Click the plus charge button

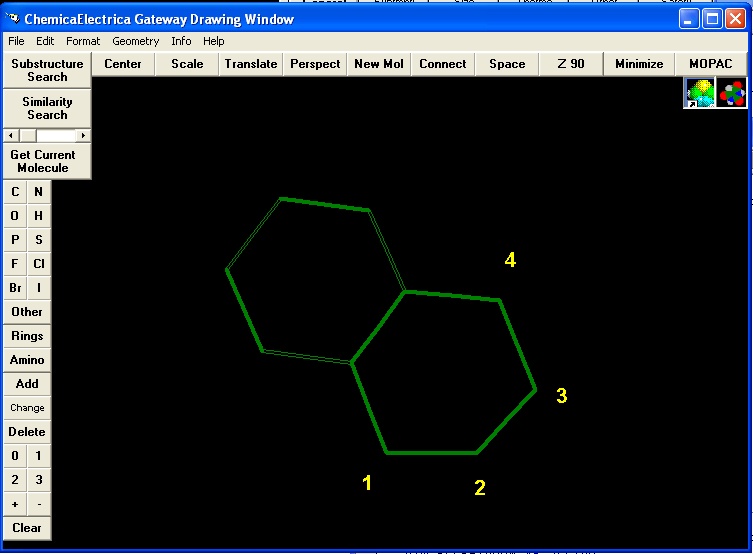[x=15, y=504]
